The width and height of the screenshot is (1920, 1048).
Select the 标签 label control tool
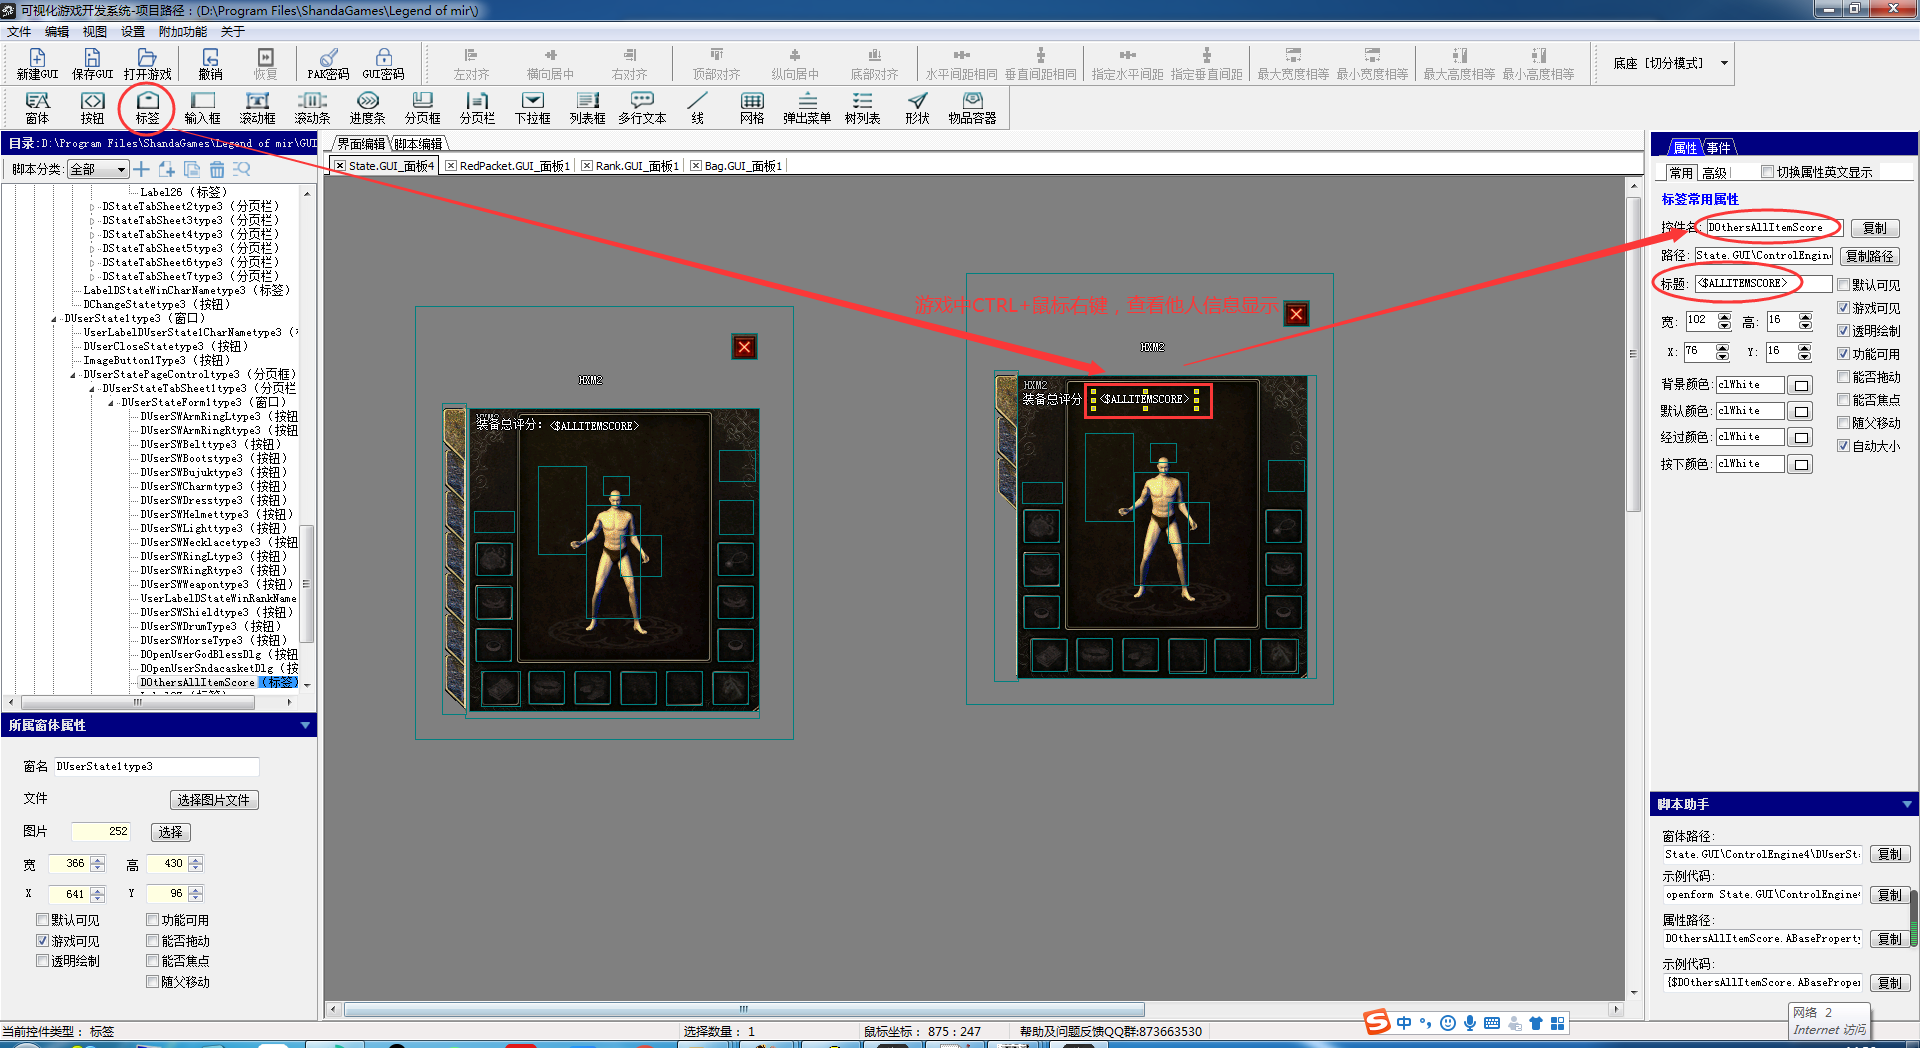coord(147,108)
